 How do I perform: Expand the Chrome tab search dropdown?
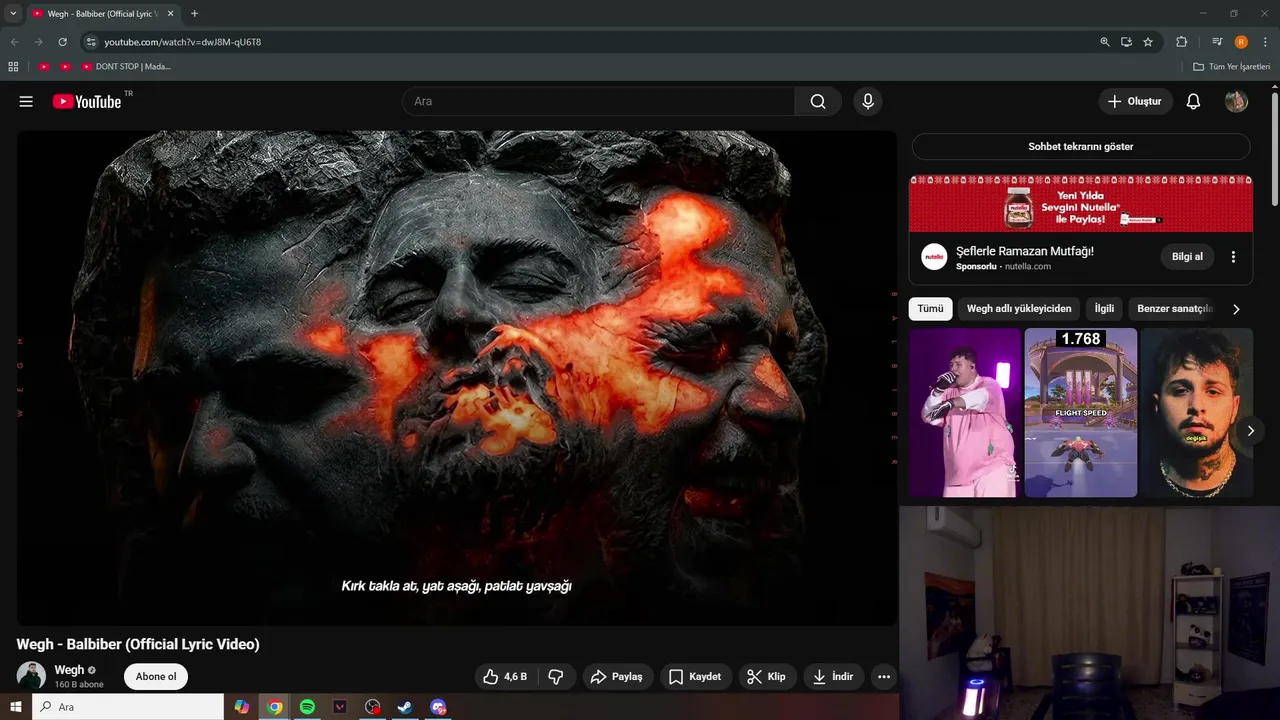pyautogui.click(x=13, y=14)
